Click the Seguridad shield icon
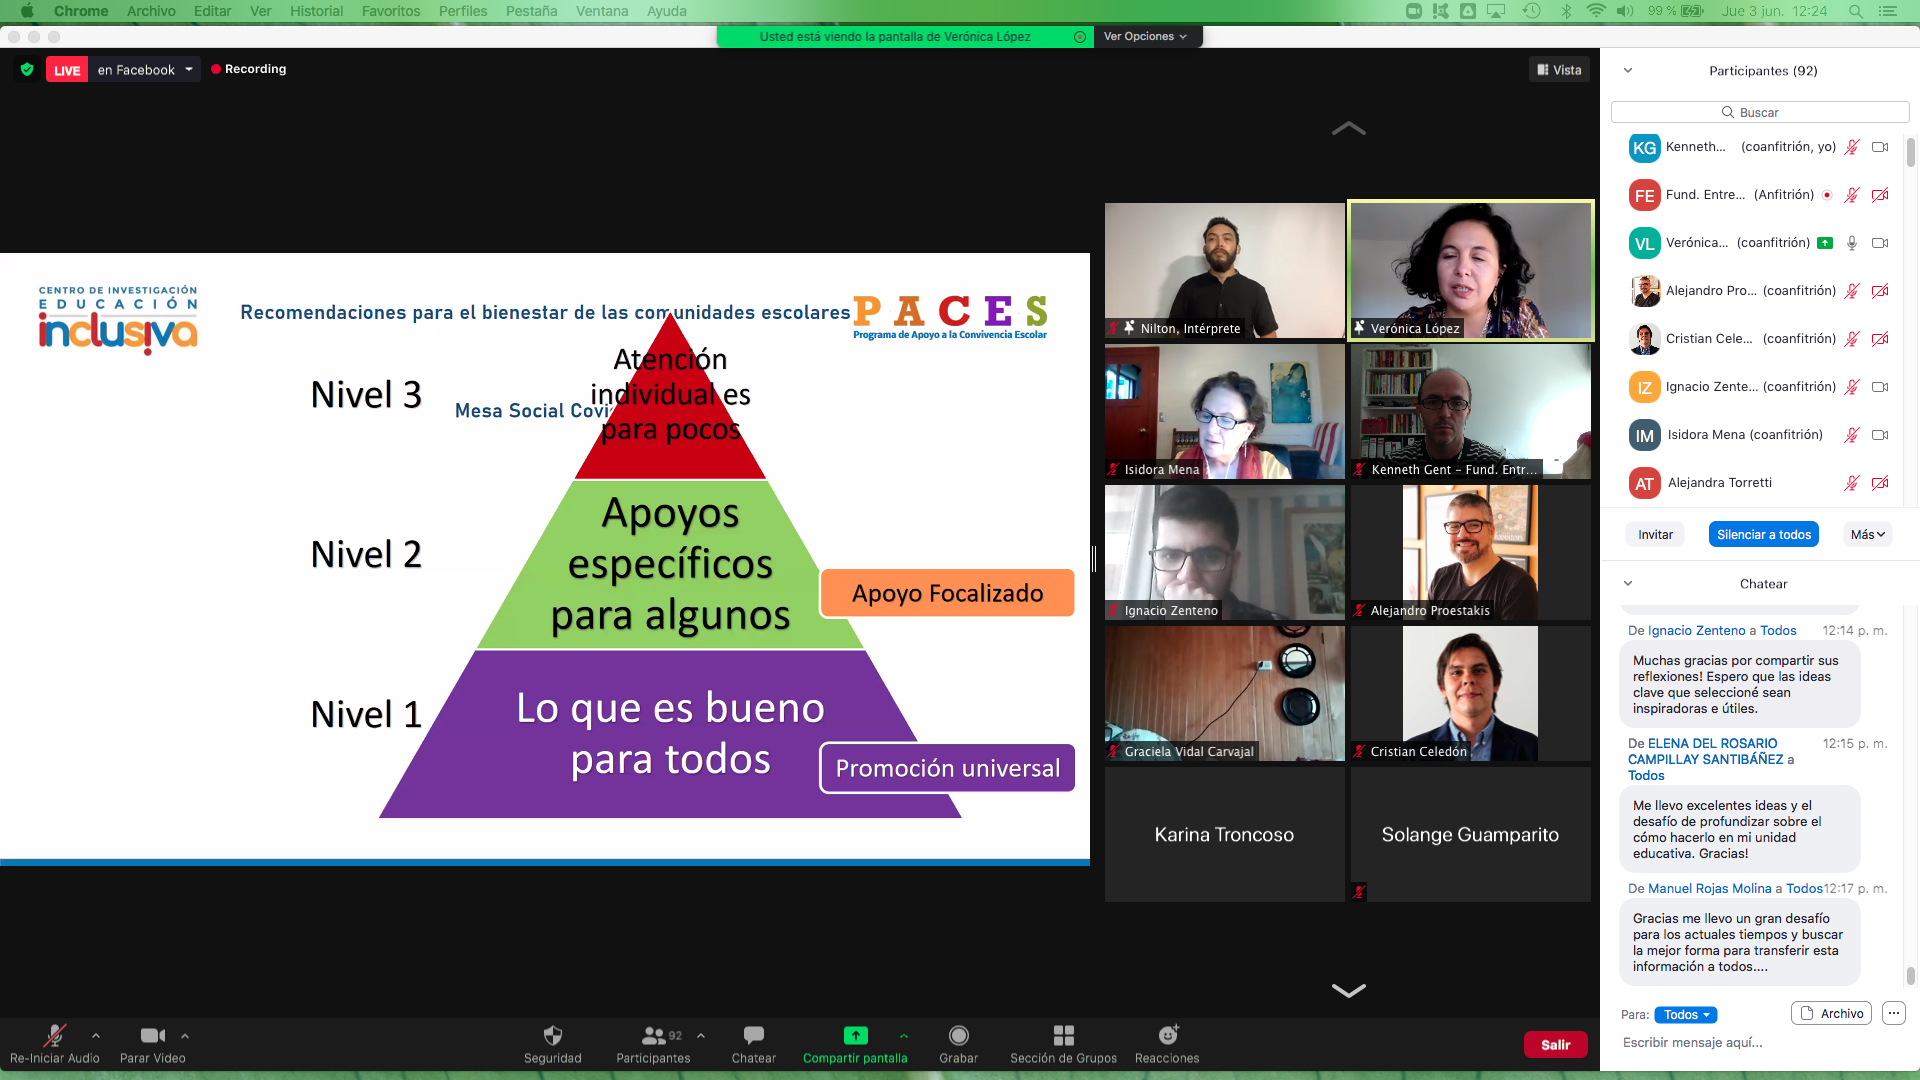This screenshot has height=1080, width=1920. click(552, 1036)
